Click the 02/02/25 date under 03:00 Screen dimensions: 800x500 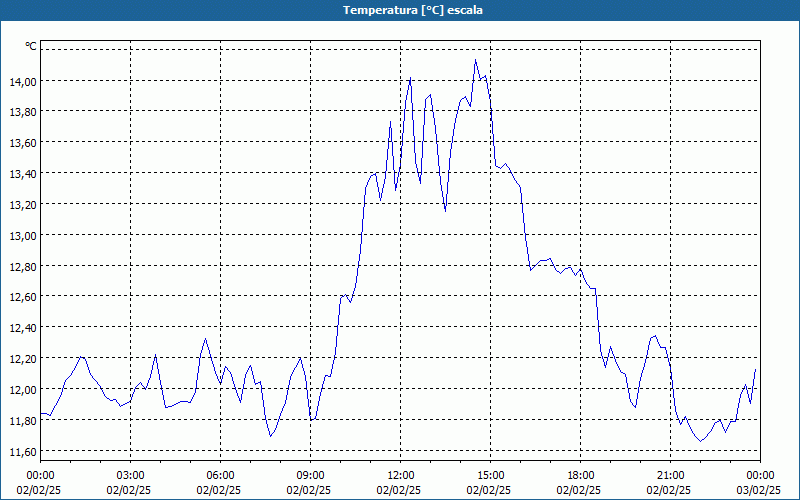[x=129, y=490]
